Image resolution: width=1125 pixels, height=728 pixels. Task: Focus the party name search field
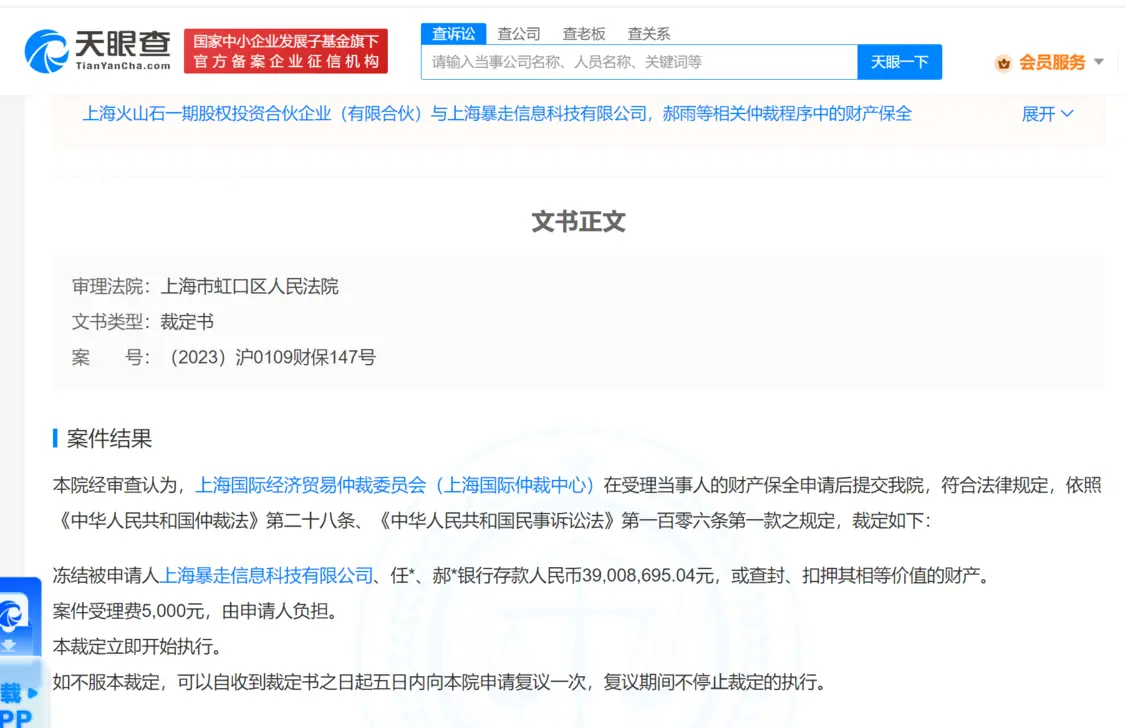[639, 62]
